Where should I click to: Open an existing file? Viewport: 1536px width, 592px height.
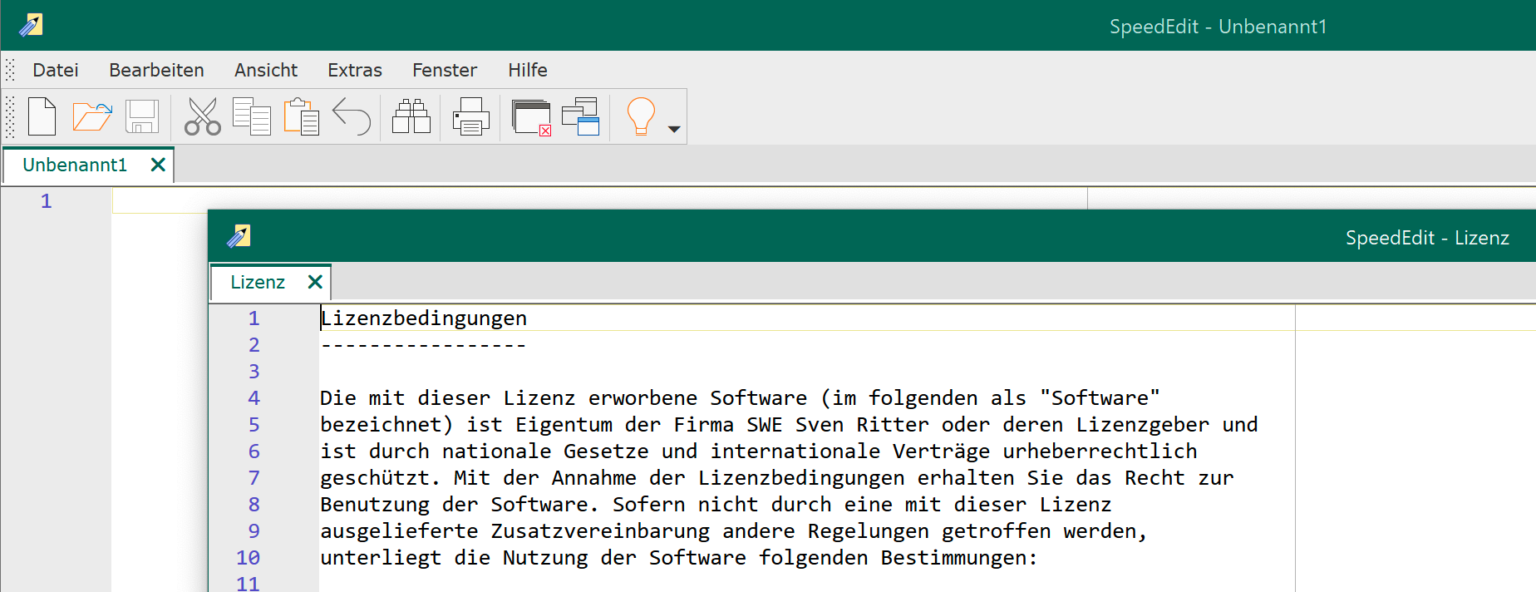pos(91,116)
